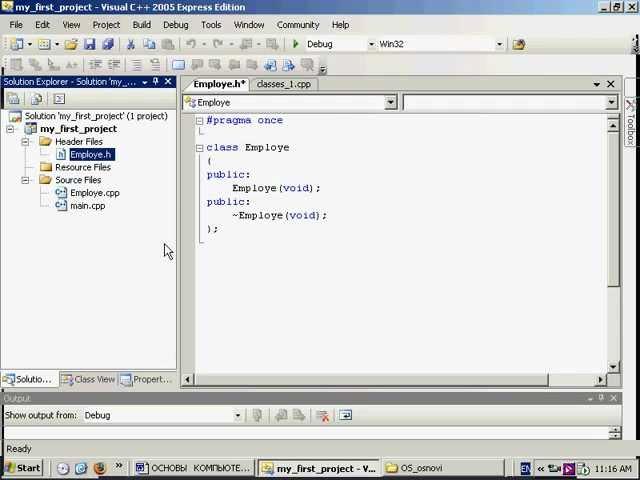Viewport: 640px width, 480px height.
Task: Select Resource Files folder
Action: coord(82,167)
